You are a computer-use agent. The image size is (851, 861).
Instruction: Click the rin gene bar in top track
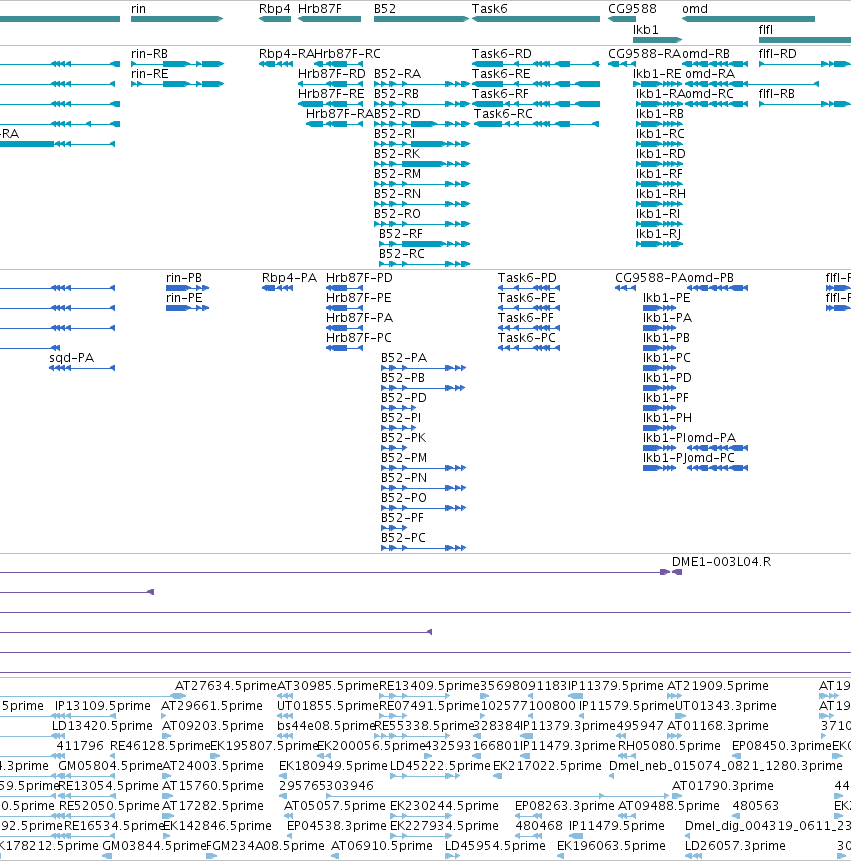pos(177,19)
